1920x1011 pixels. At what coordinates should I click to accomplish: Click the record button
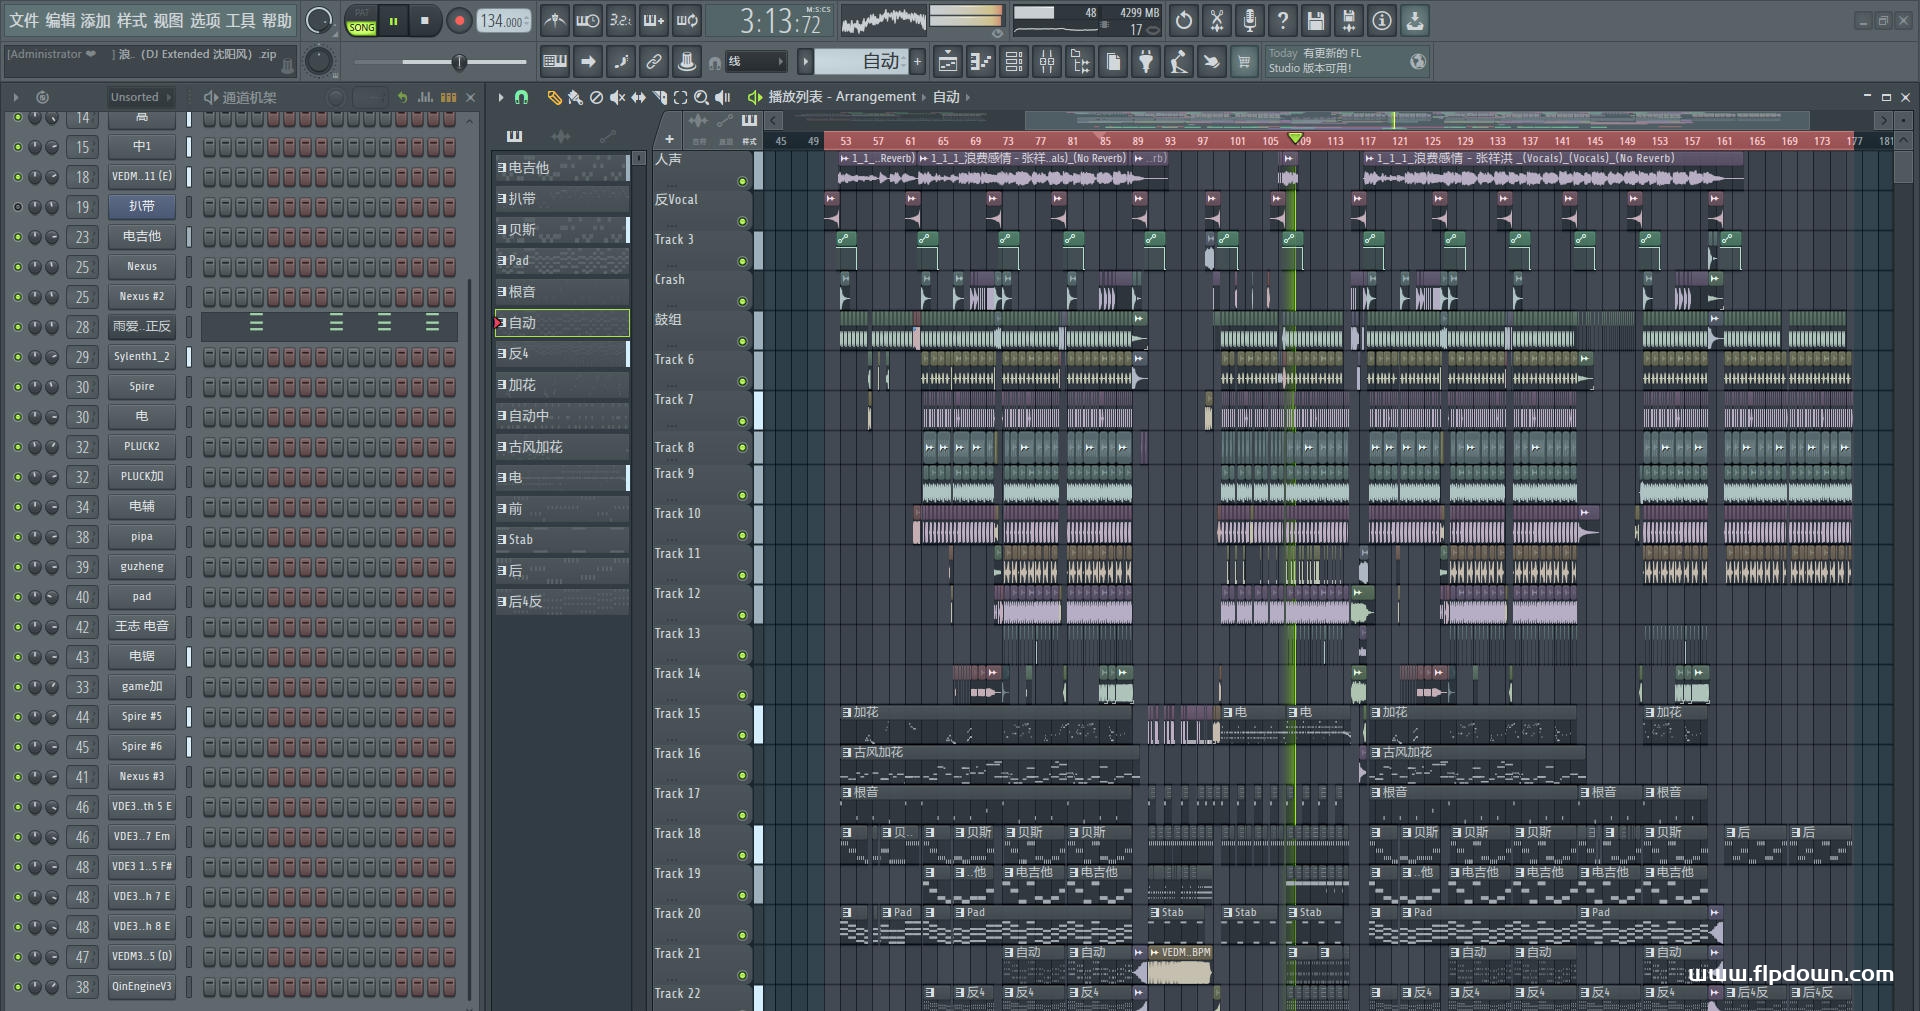point(459,21)
